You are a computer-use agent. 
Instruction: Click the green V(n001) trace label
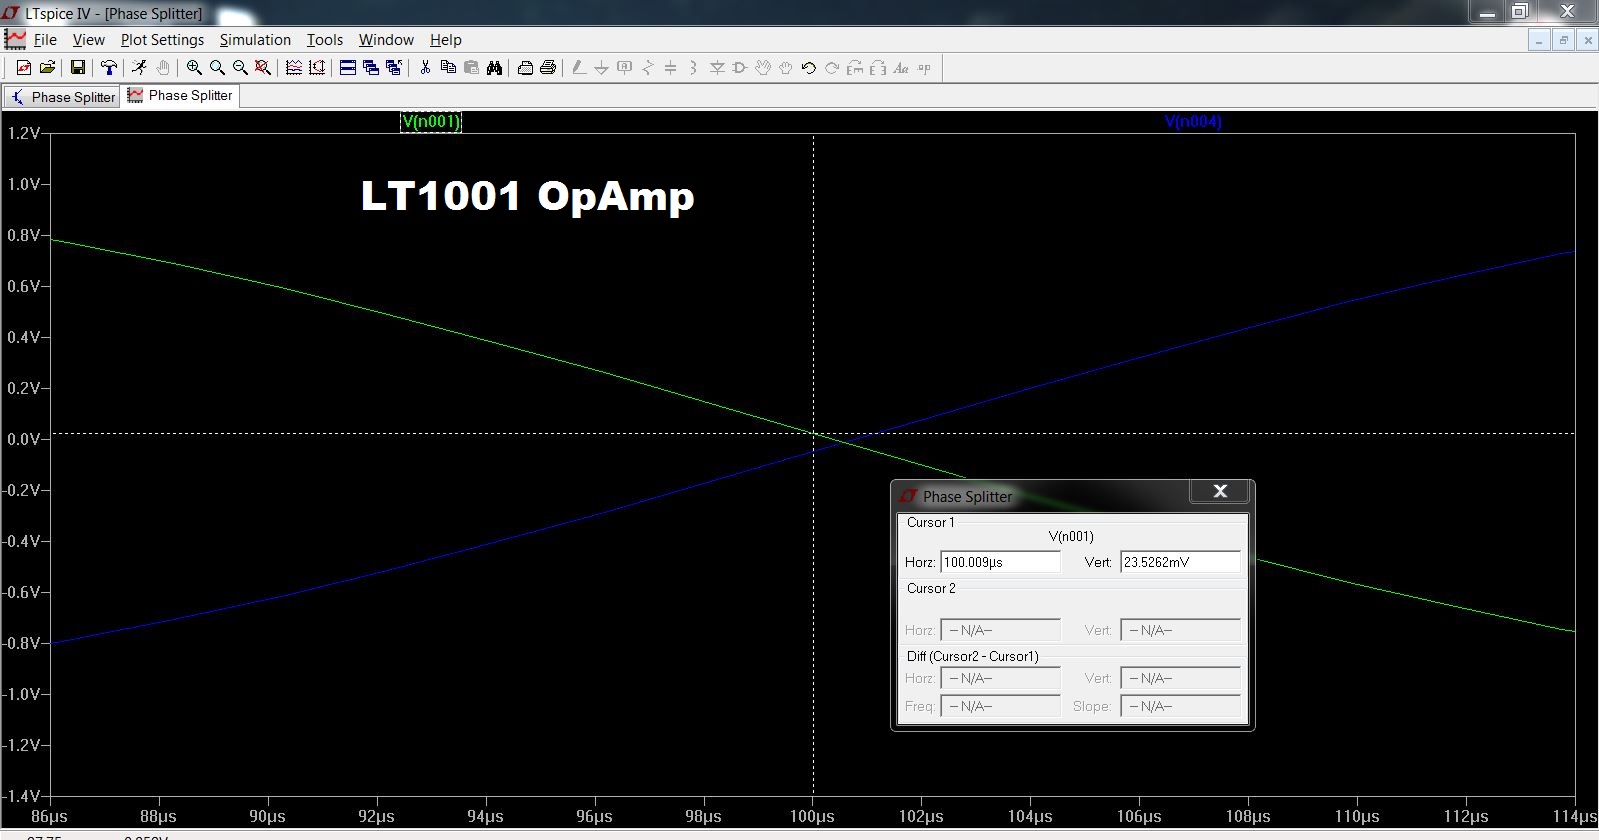431,122
